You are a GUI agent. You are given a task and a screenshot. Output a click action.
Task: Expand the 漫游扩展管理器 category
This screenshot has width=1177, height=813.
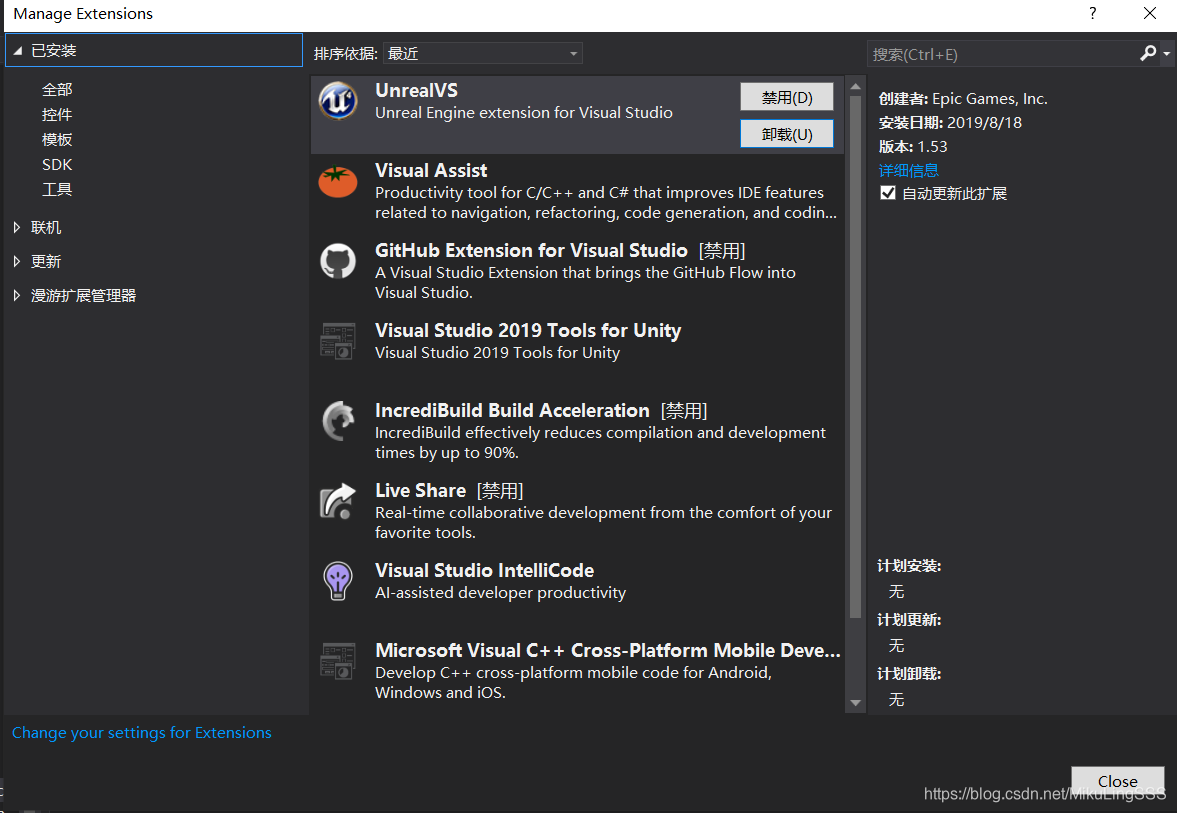click(x=17, y=296)
